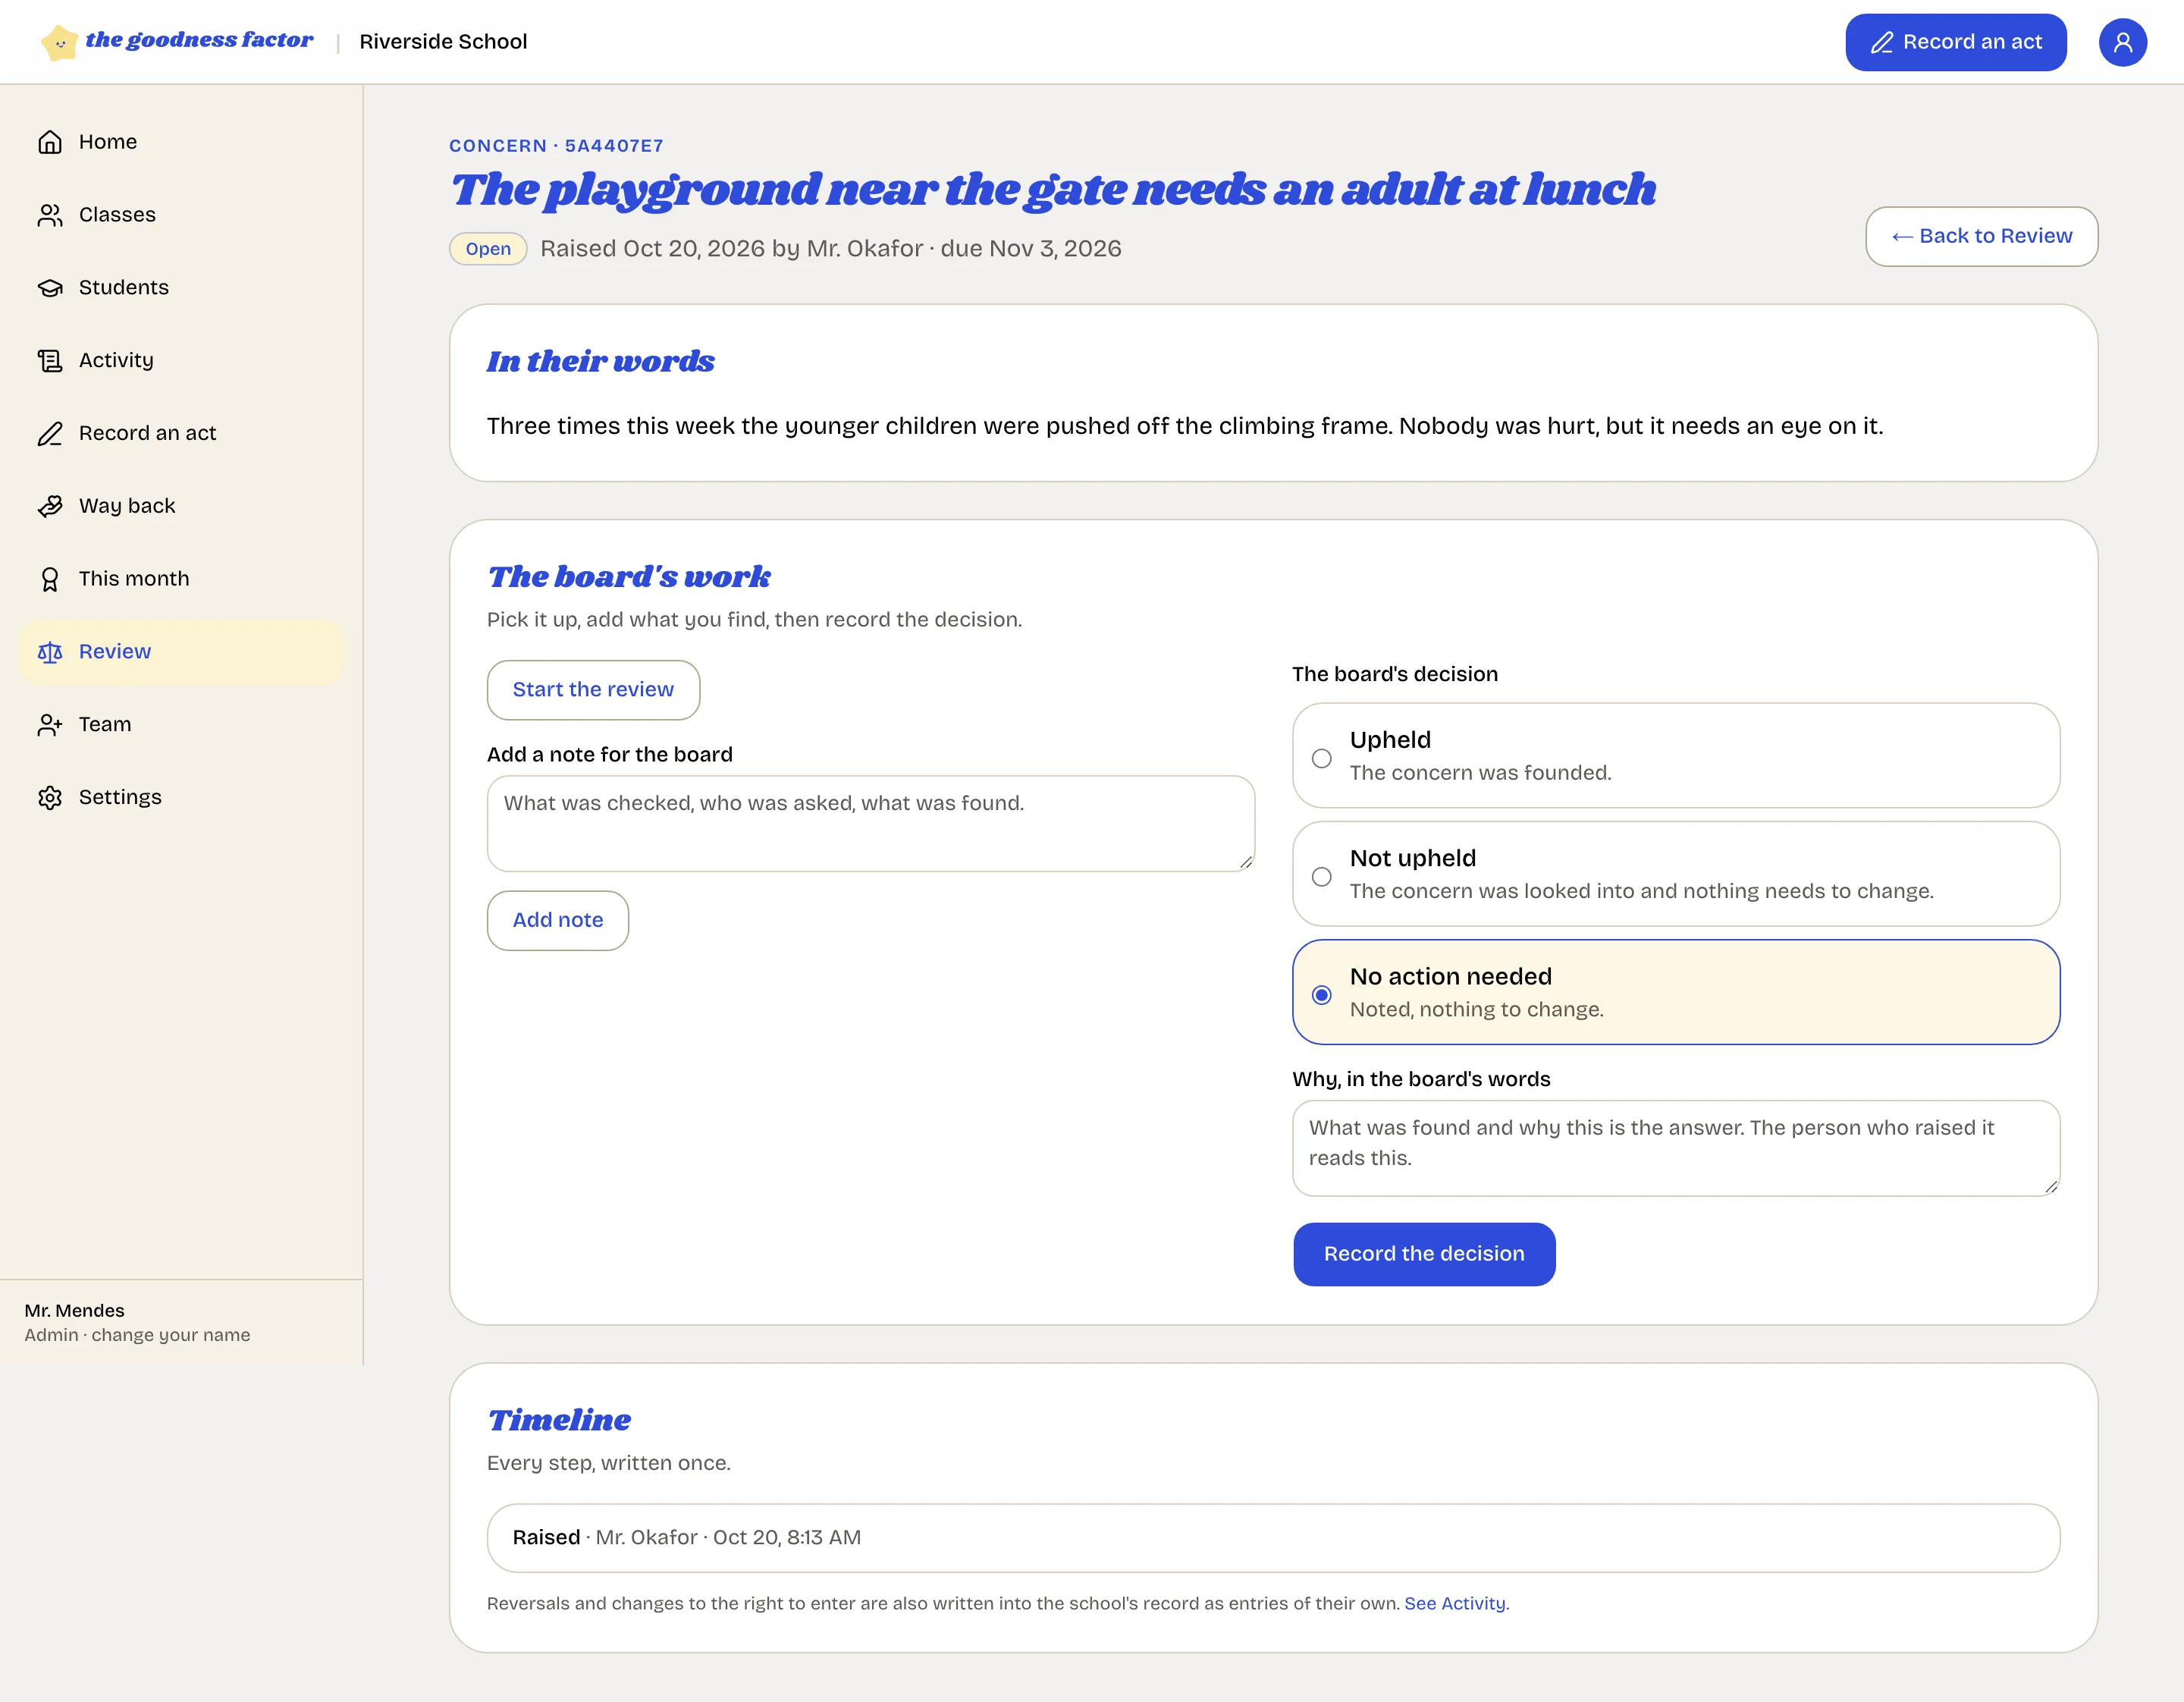Click the Activity sidebar label
Image resolution: width=2184 pixels, height=1702 pixels.
click(x=116, y=361)
